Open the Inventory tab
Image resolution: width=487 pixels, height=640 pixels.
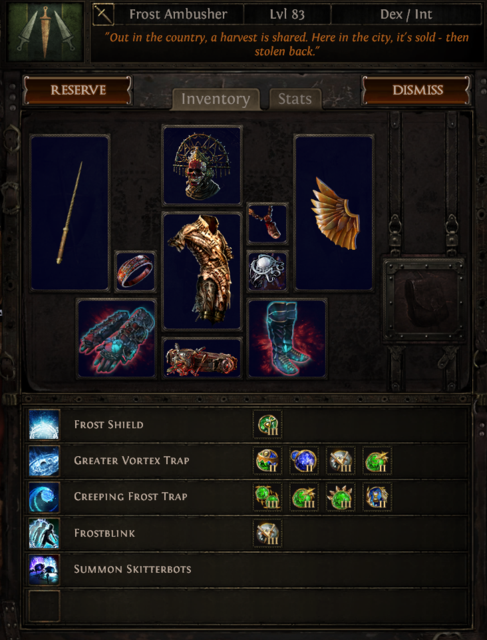216,99
